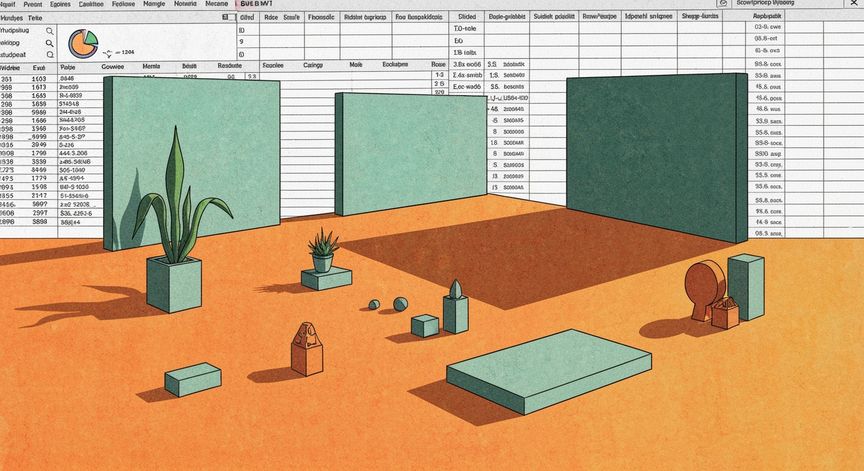The height and width of the screenshot is (471, 864).
Task: Click the cell containing 1103
Action: point(39,79)
